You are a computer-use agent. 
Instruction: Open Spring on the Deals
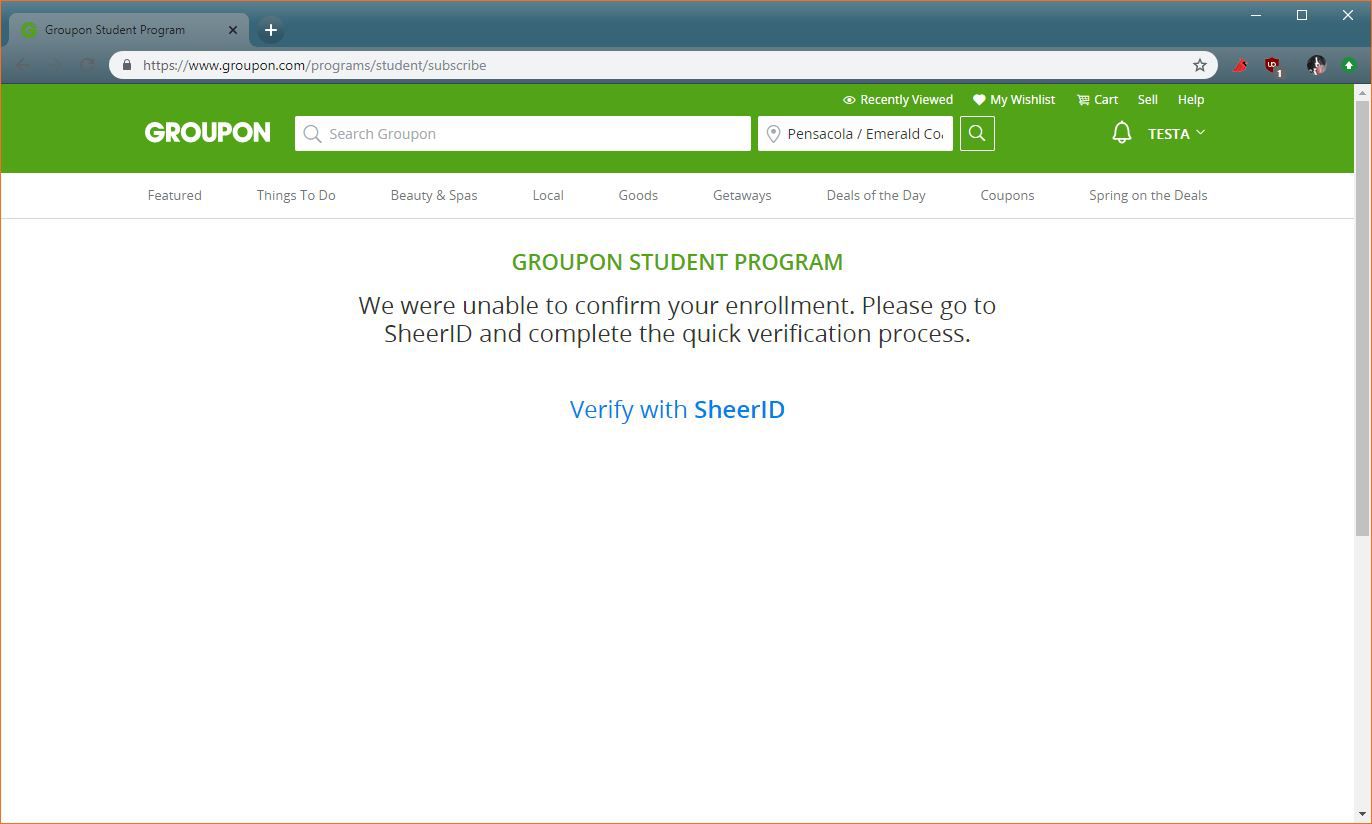(x=1148, y=195)
